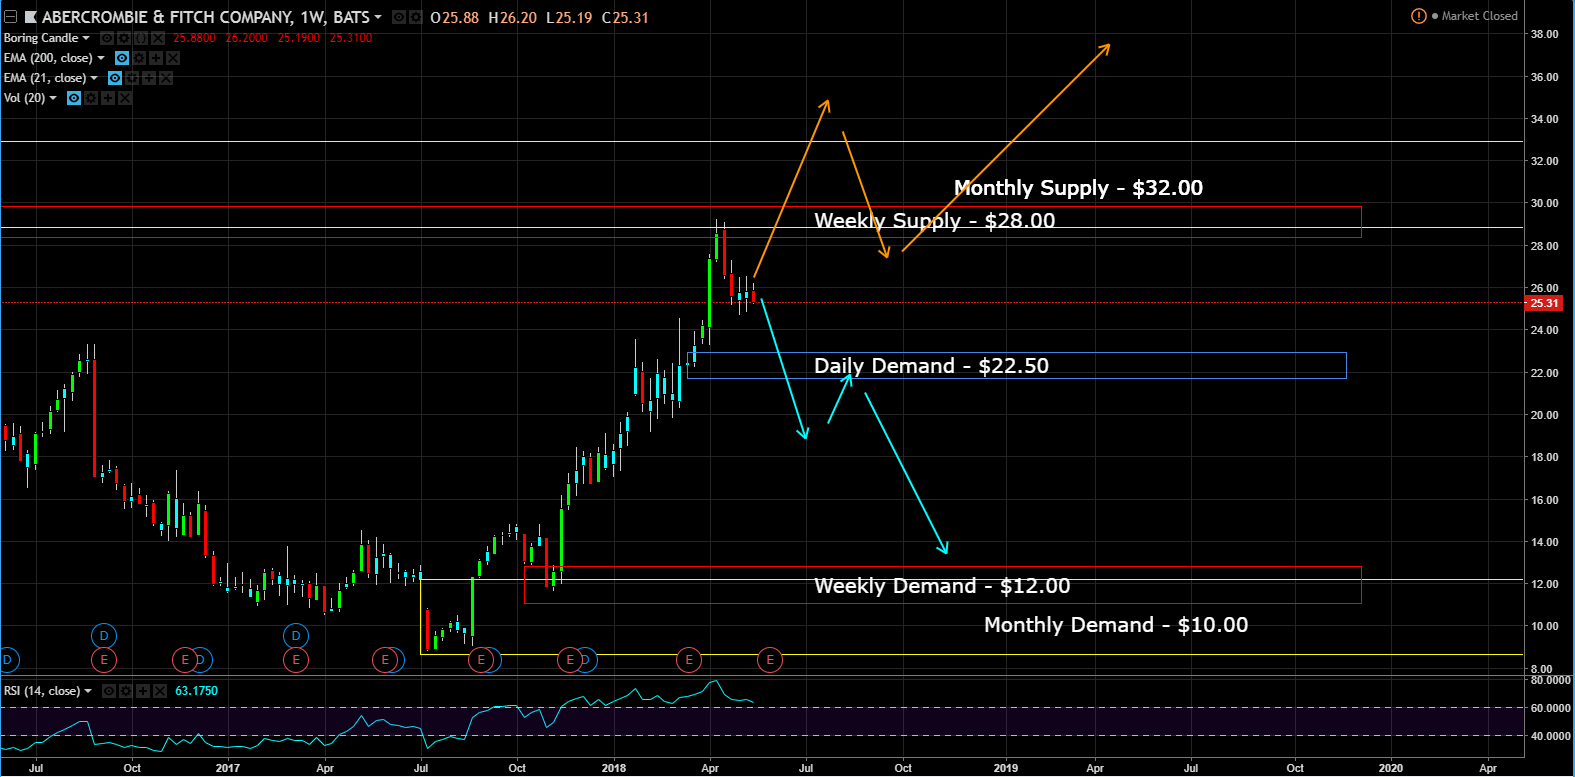The image size is (1575, 777).
Task: Select the 'Monthly Supply - $32.00' label
Action: point(1078,188)
